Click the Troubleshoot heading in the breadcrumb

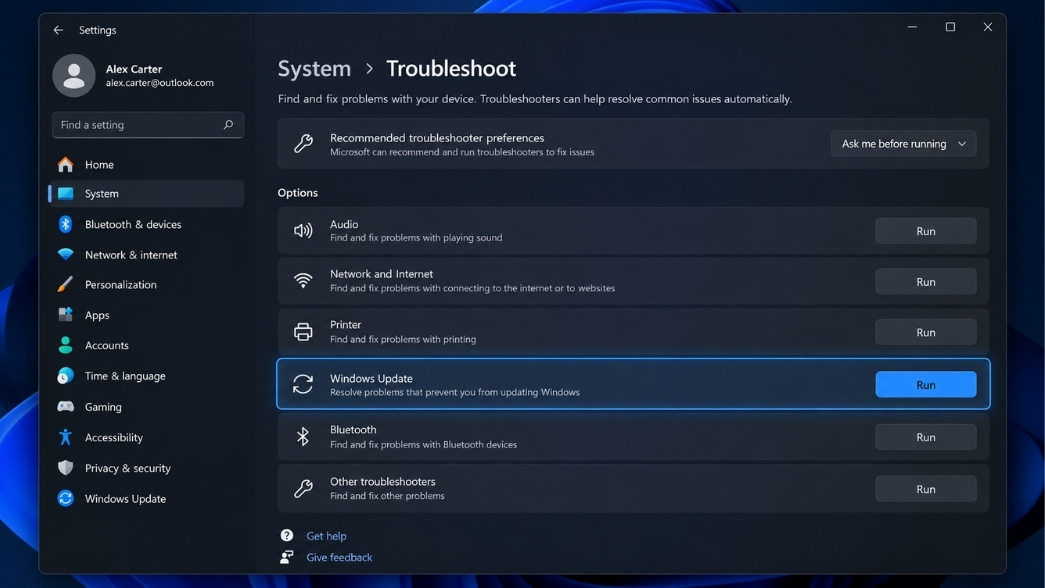pyautogui.click(x=451, y=68)
